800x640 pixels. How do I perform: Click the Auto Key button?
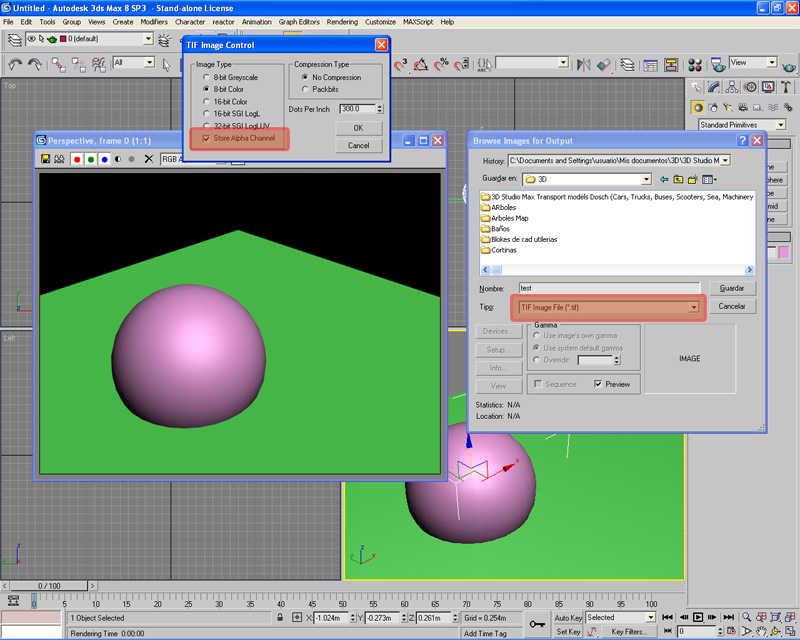[568, 618]
